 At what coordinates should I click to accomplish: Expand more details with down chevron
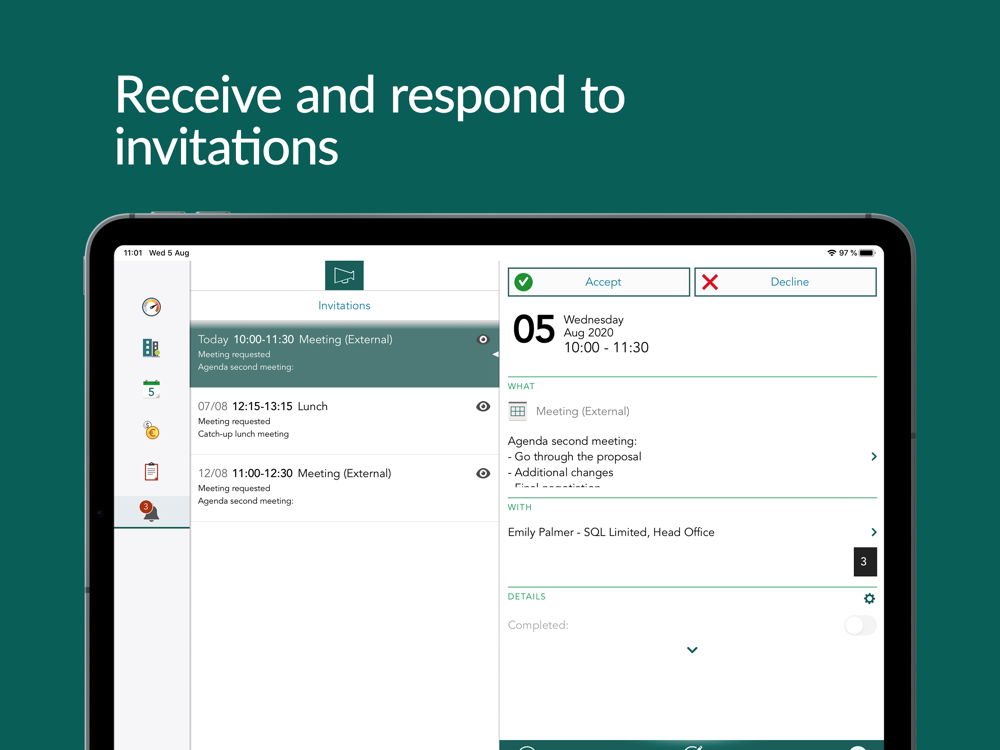point(692,650)
